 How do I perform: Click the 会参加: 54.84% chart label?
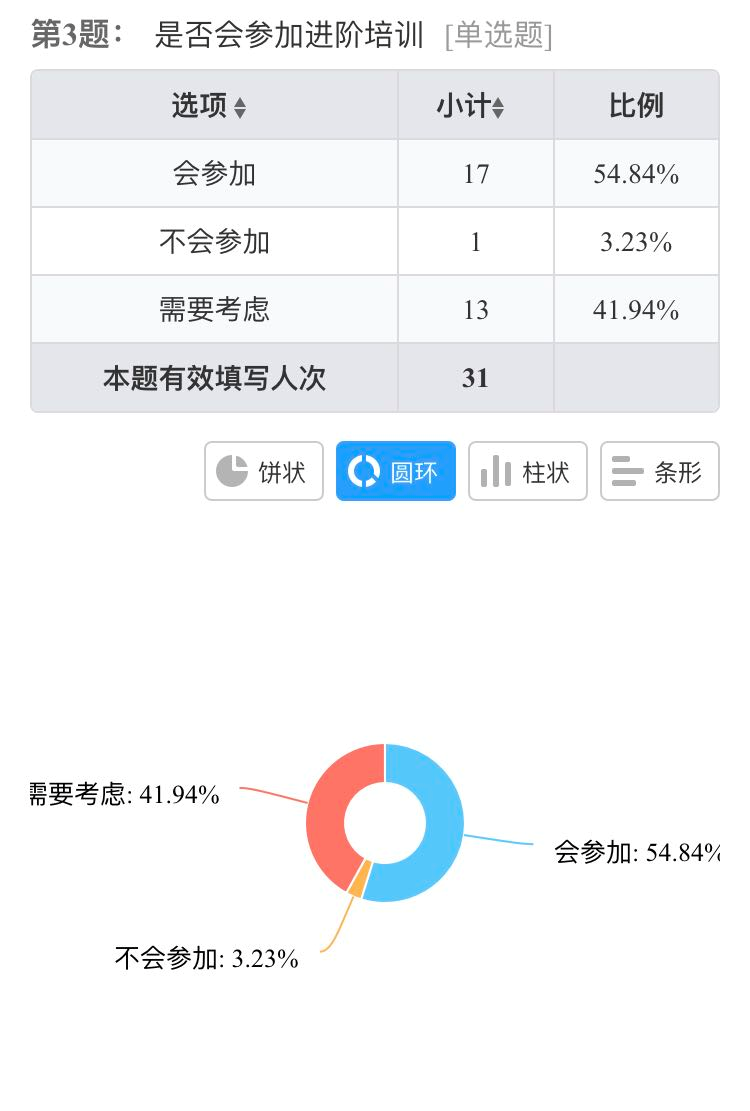[x=637, y=852]
